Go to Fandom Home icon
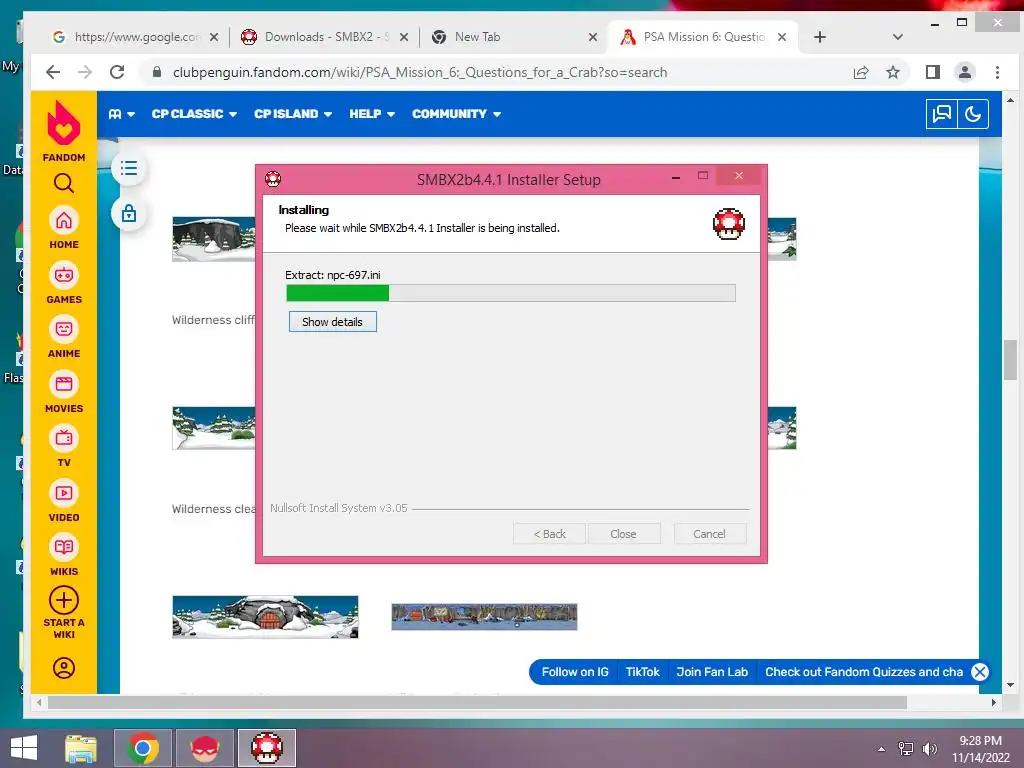Viewport: 1024px width, 768px height. 63,221
